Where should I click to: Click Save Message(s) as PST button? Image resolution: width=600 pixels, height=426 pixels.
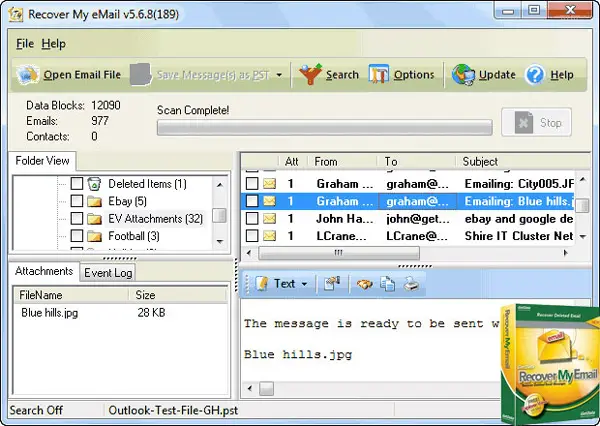201,75
